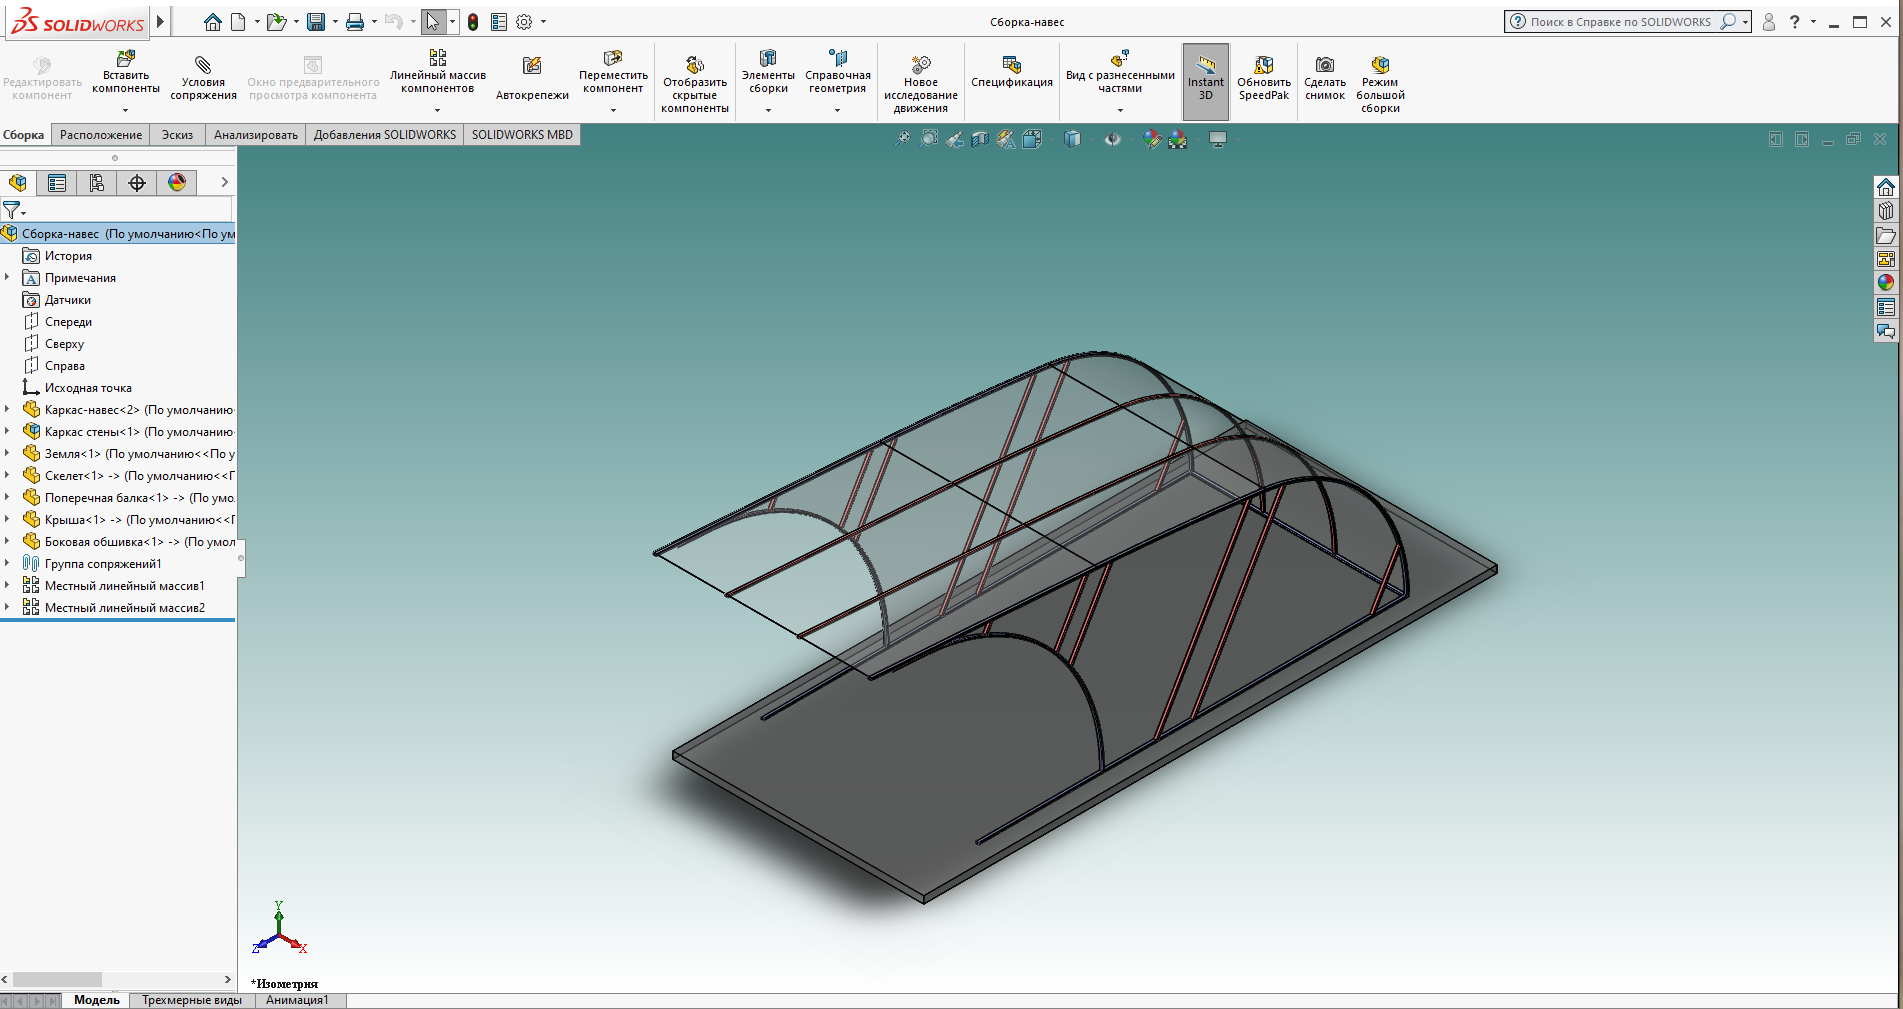Click the Rebuild traffic light icon
The image size is (1903, 1009).
473,22
